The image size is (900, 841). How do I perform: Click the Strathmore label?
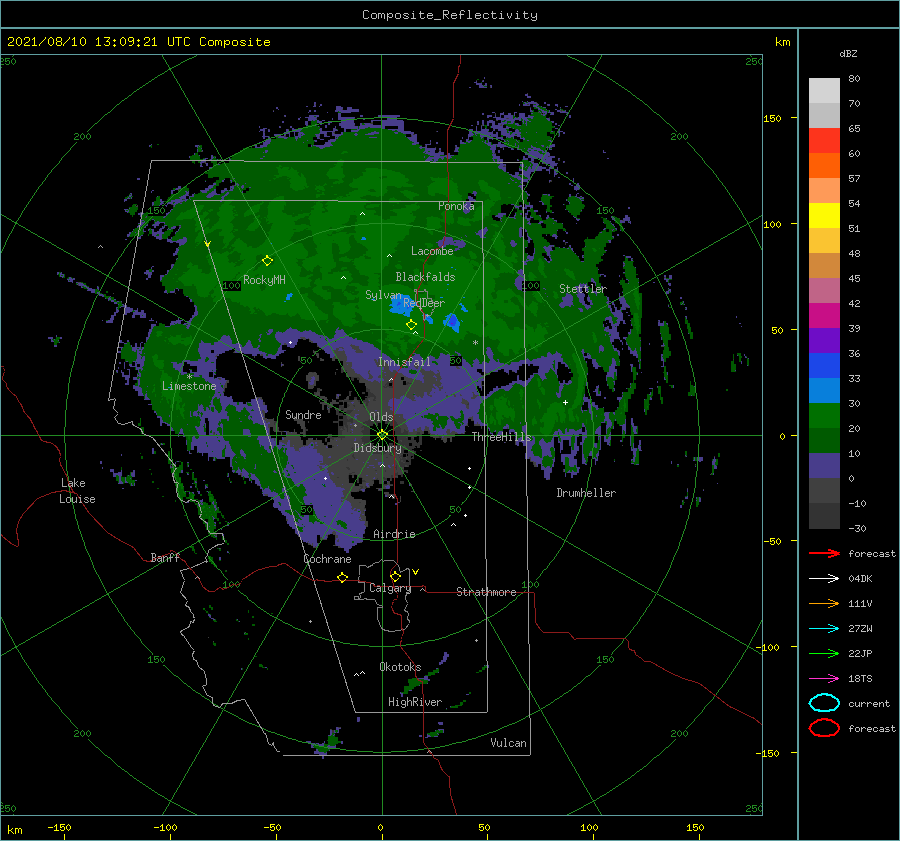[486, 592]
